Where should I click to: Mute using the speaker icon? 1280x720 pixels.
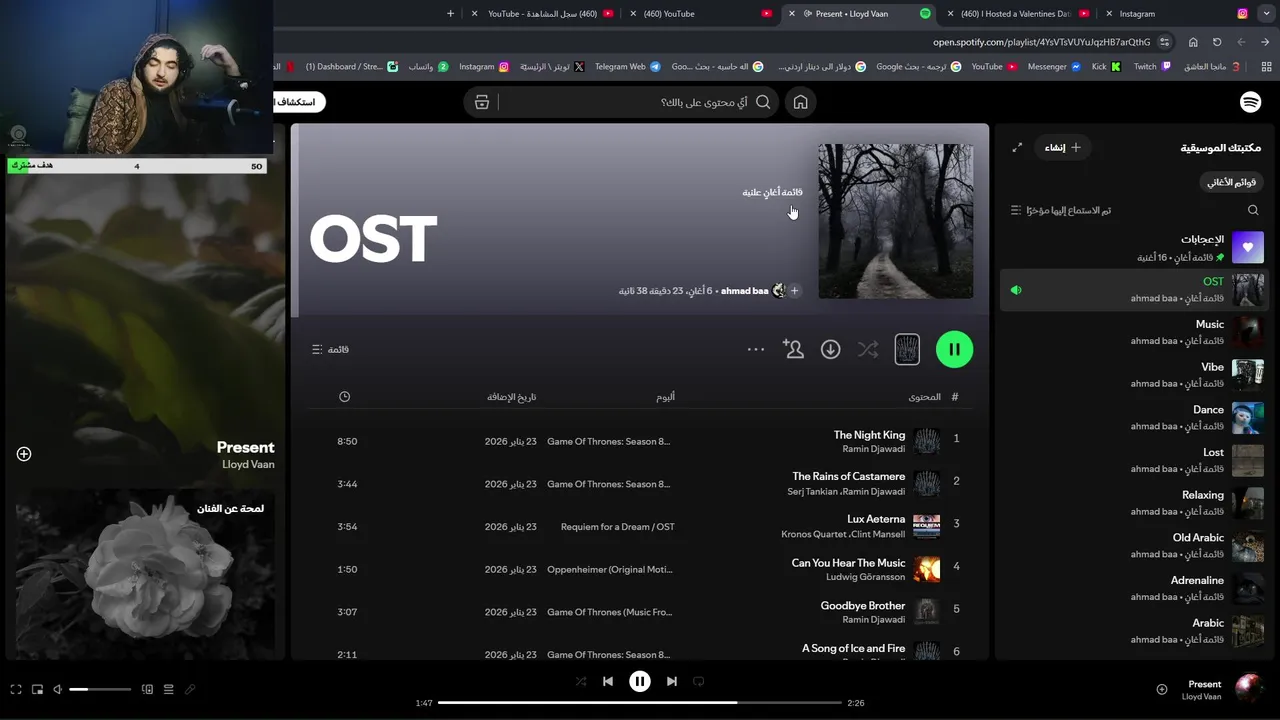pos(57,689)
